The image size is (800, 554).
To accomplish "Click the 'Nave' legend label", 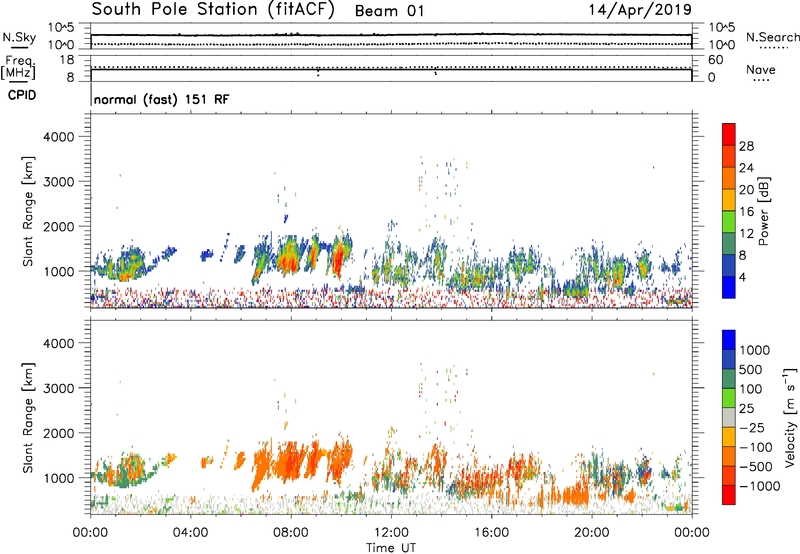I will 761,70.
